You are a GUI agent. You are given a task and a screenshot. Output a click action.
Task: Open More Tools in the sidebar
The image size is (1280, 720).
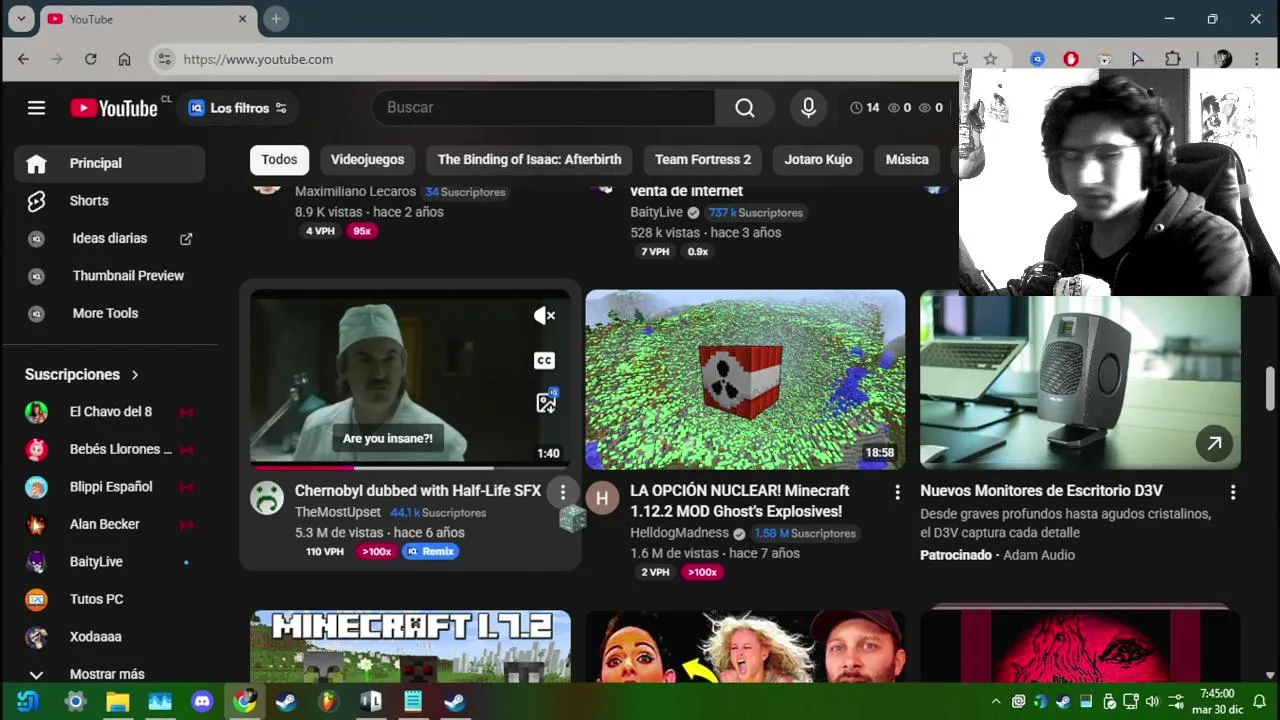tap(110, 313)
